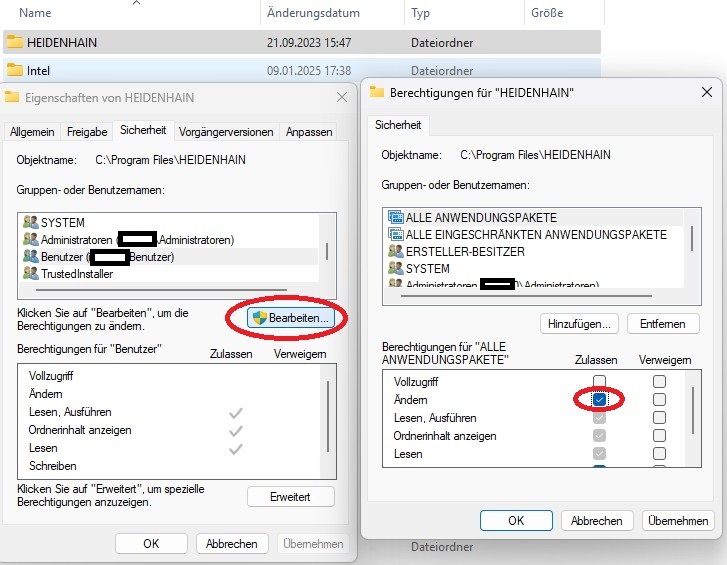Click the ALLE EINGESCHRÄNKTEN ANWENDUNGSPAKETE icon
The width and height of the screenshot is (727, 565).
395,234
